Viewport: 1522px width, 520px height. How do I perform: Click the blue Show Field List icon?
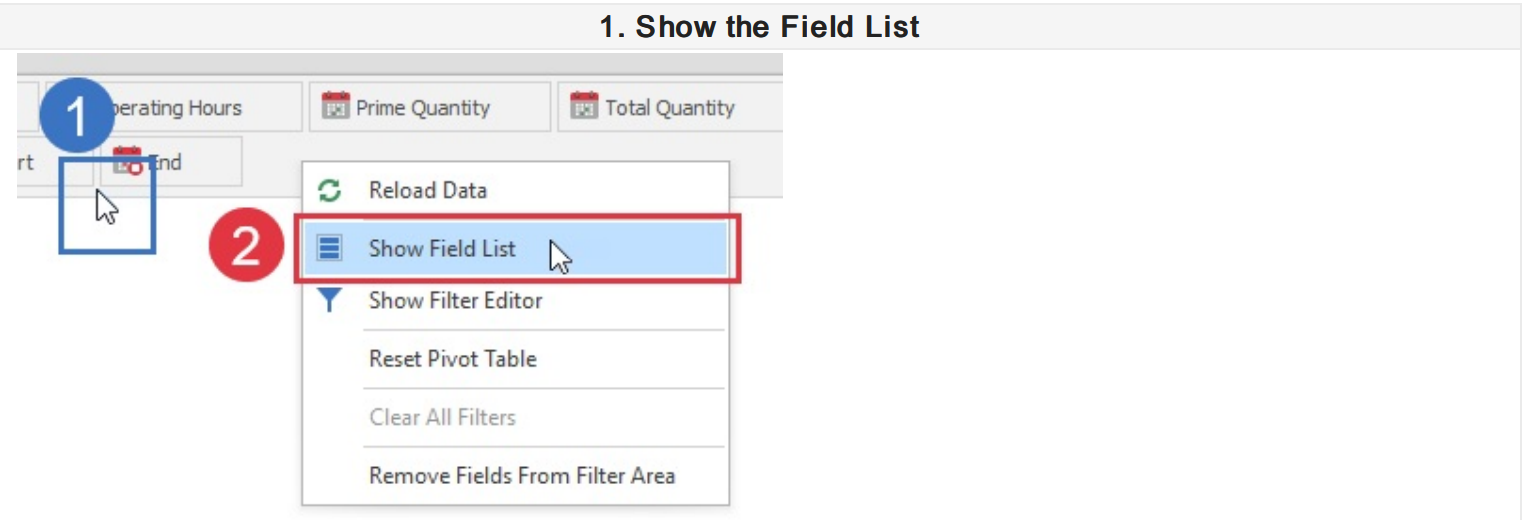coord(329,247)
